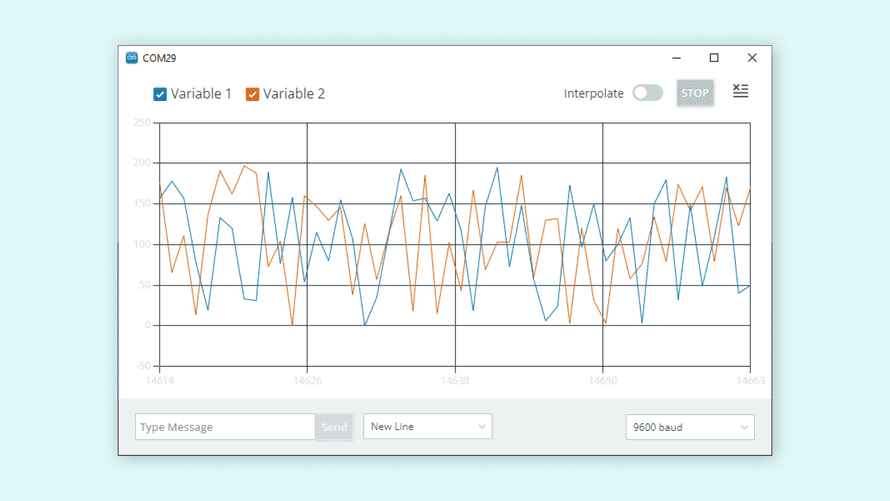Click the 14638 x-axis tick label

[x=455, y=381]
